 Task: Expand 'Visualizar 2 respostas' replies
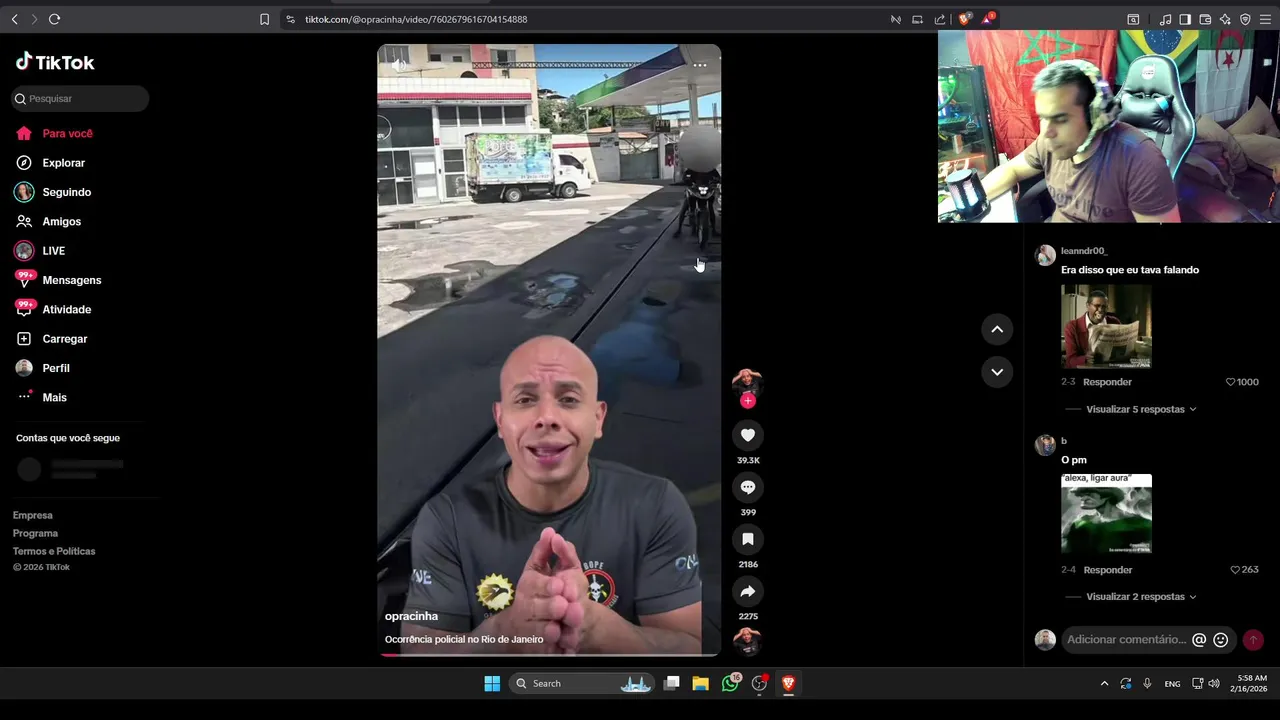[1141, 597]
